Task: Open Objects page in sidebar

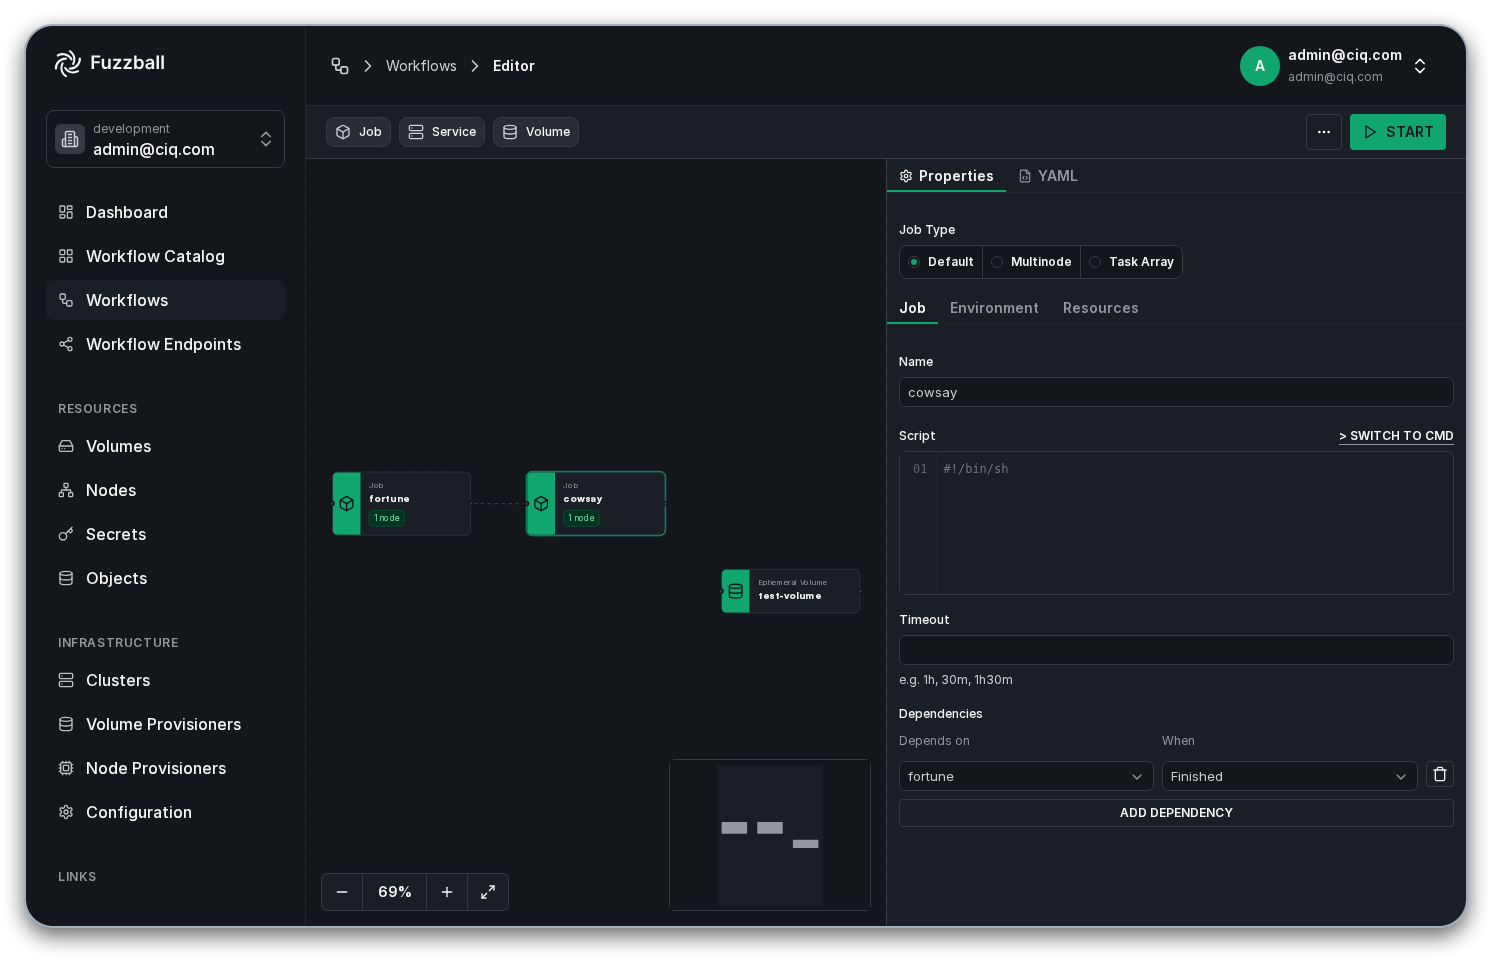Action: 165,578
